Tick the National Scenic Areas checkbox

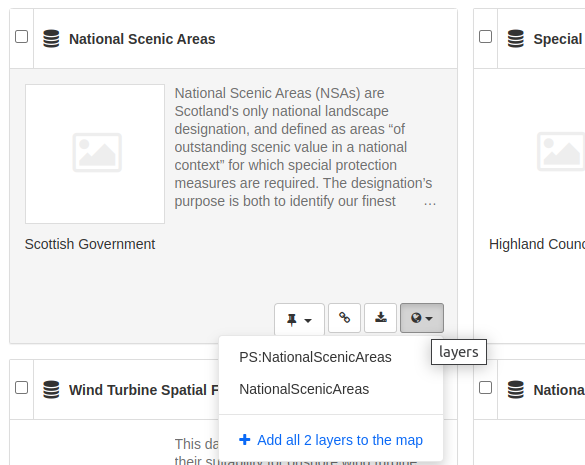[x=21, y=37]
